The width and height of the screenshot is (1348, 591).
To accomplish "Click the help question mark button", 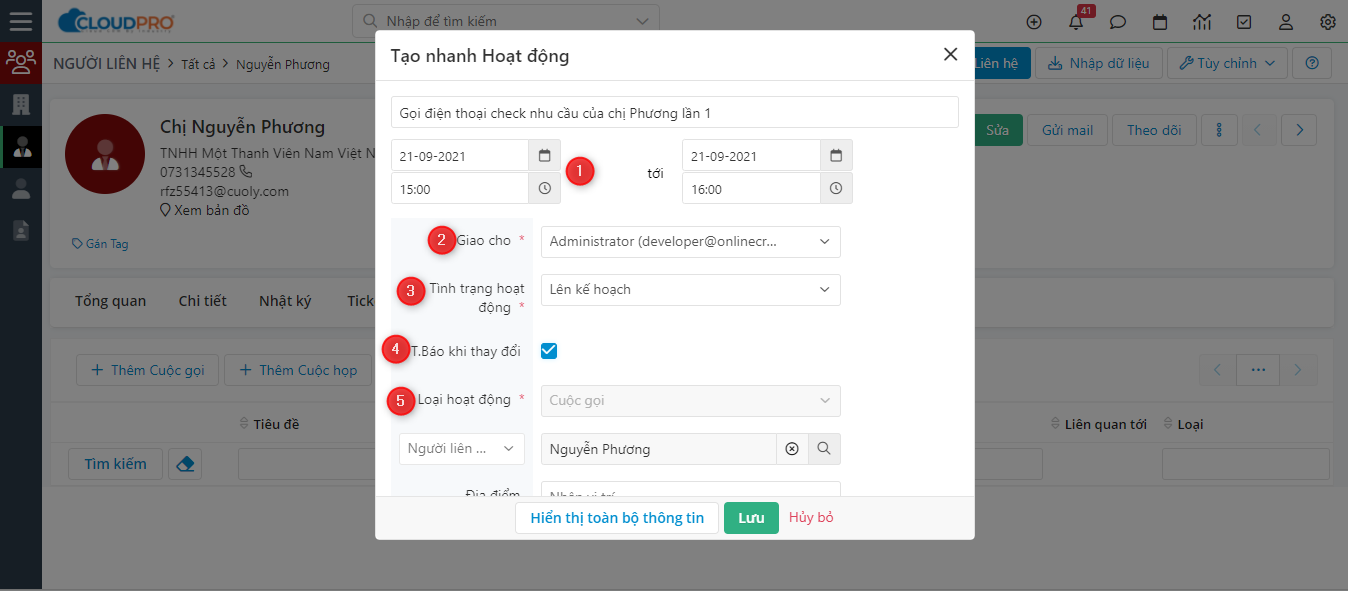I will 1312,63.
